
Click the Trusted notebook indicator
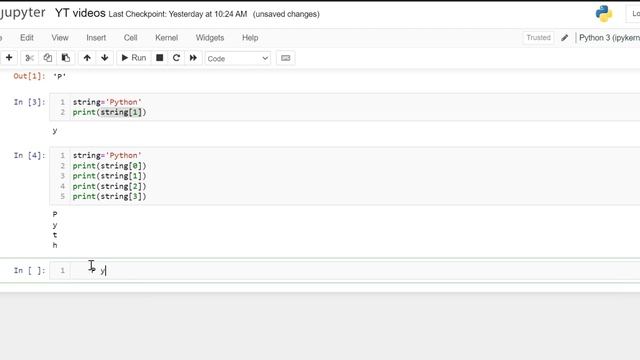538,38
